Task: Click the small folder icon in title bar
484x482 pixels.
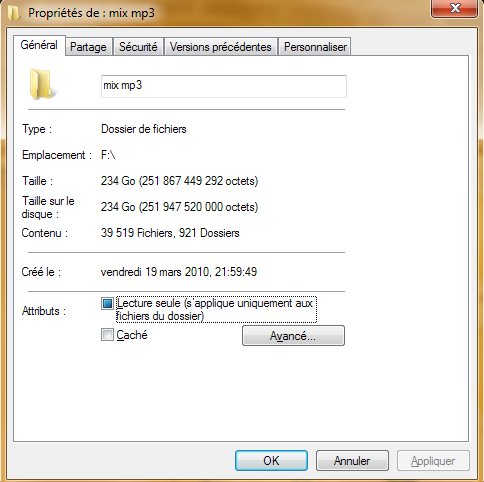Action: tap(14, 13)
